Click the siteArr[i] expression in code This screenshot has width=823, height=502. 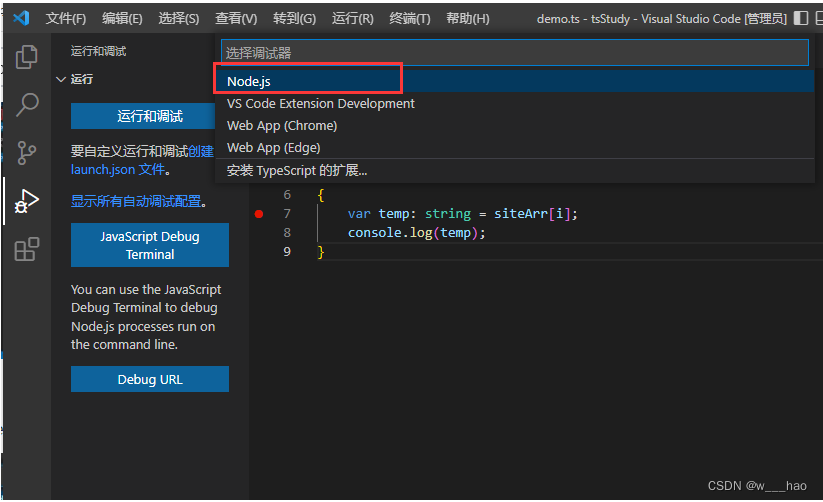[532, 214]
